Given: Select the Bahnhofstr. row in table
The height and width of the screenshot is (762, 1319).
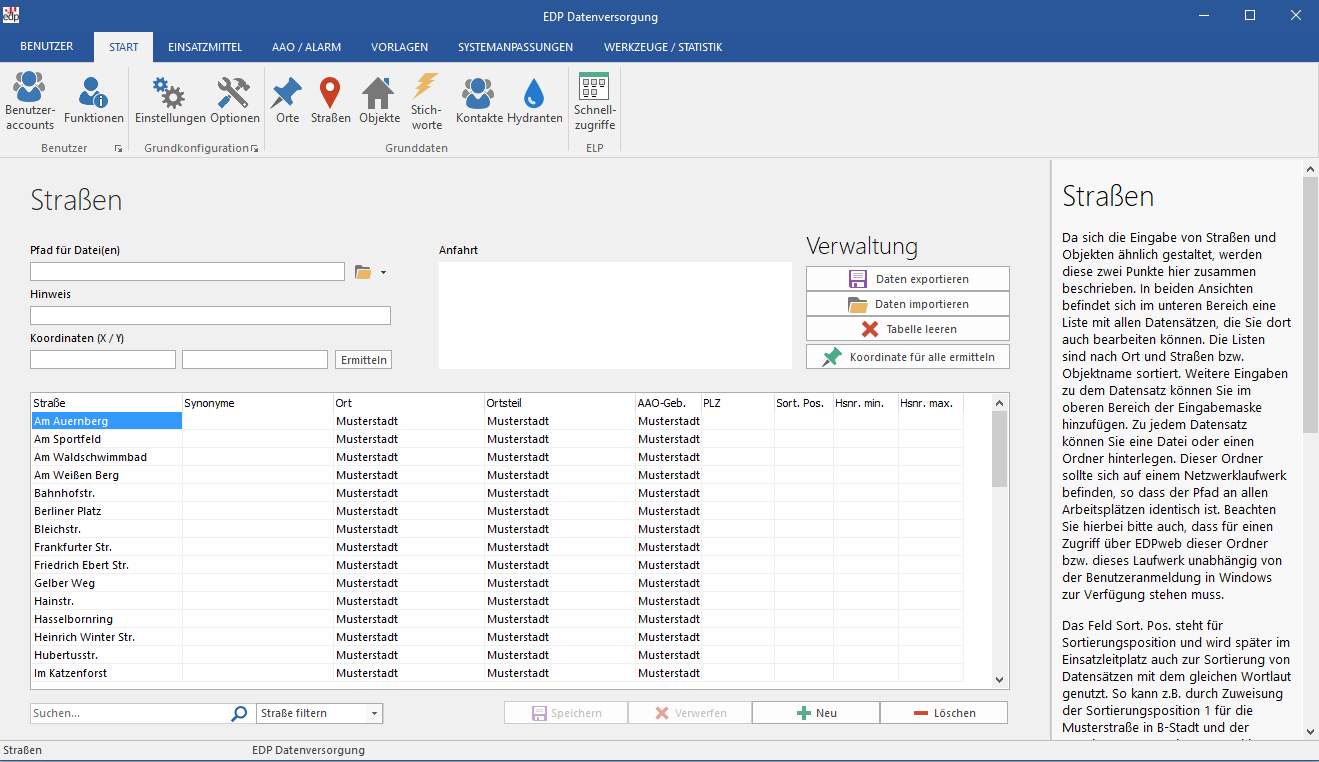Looking at the screenshot, I should click(x=106, y=493).
